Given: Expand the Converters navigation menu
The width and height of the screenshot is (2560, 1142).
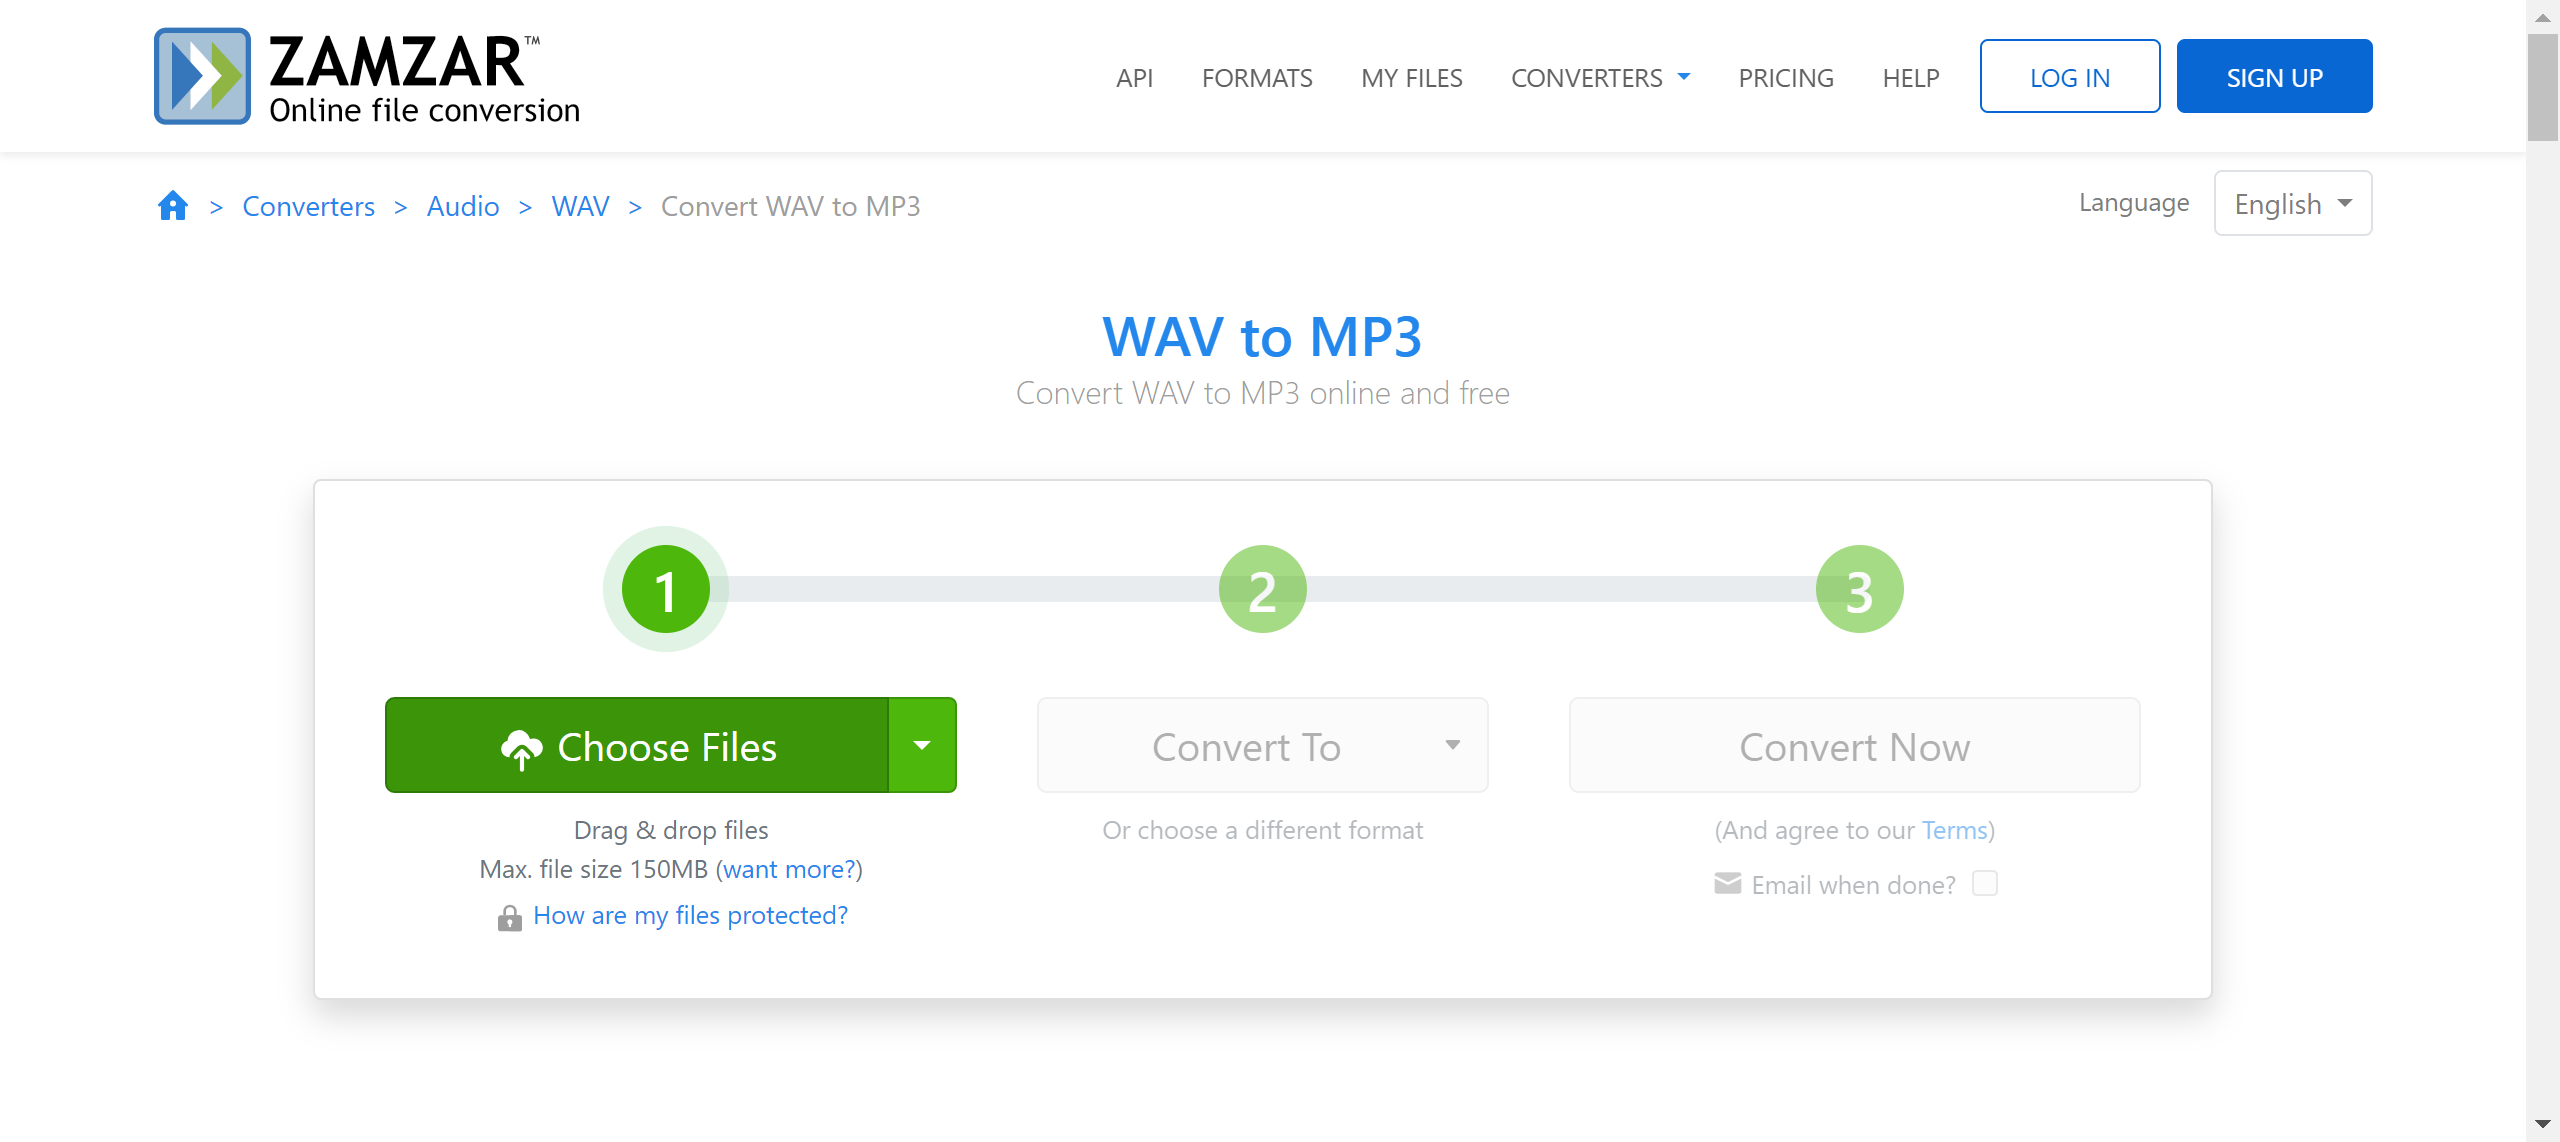Looking at the screenshot, I should (1599, 78).
